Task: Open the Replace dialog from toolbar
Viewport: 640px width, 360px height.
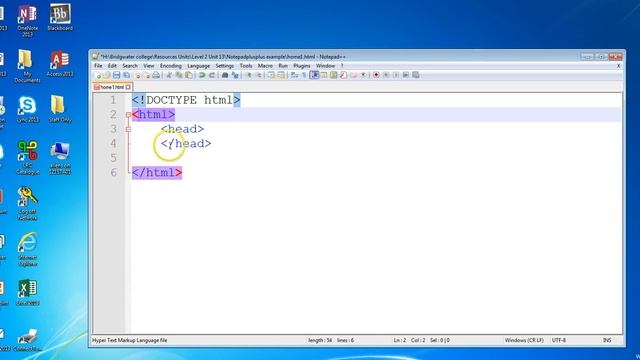Action: click(235, 75)
